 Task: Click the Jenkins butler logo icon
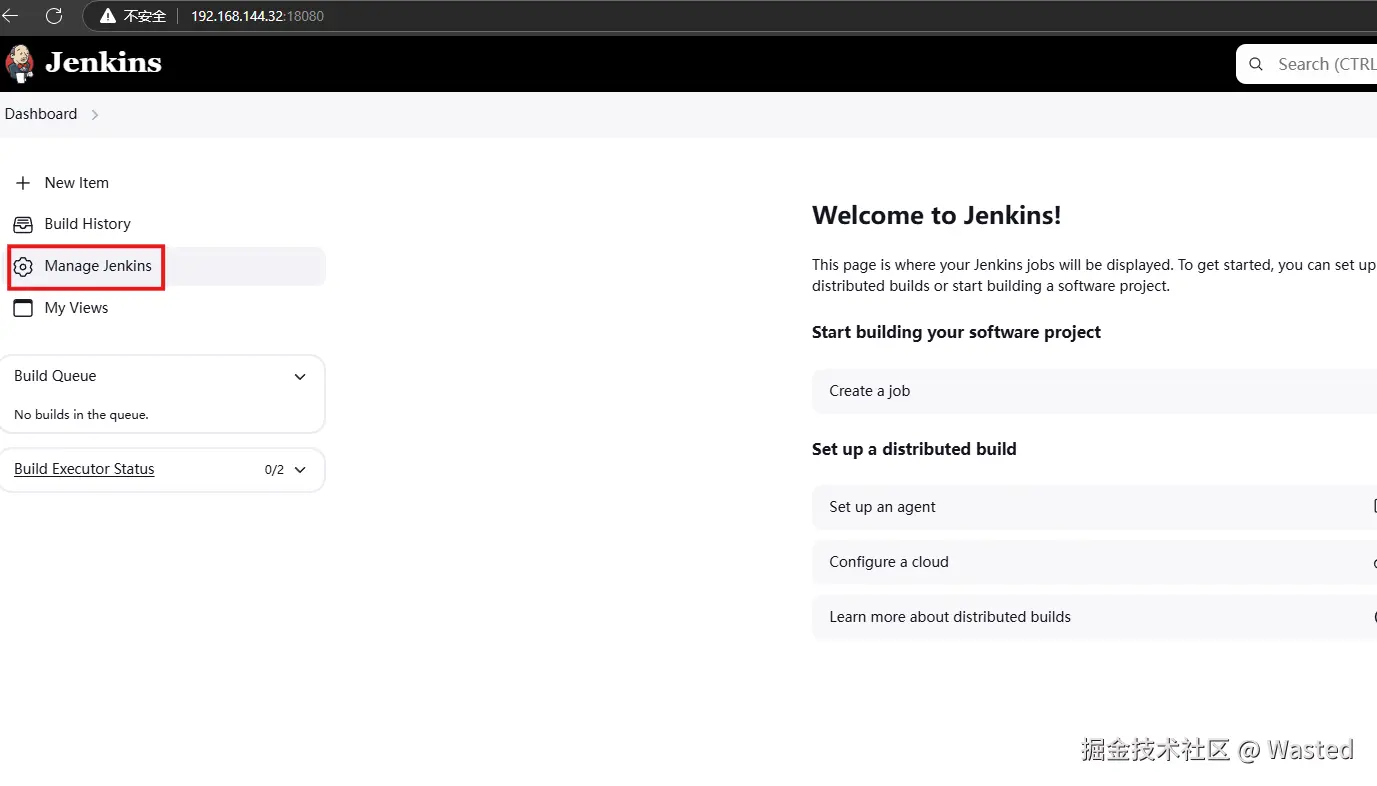(x=19, y=63)
